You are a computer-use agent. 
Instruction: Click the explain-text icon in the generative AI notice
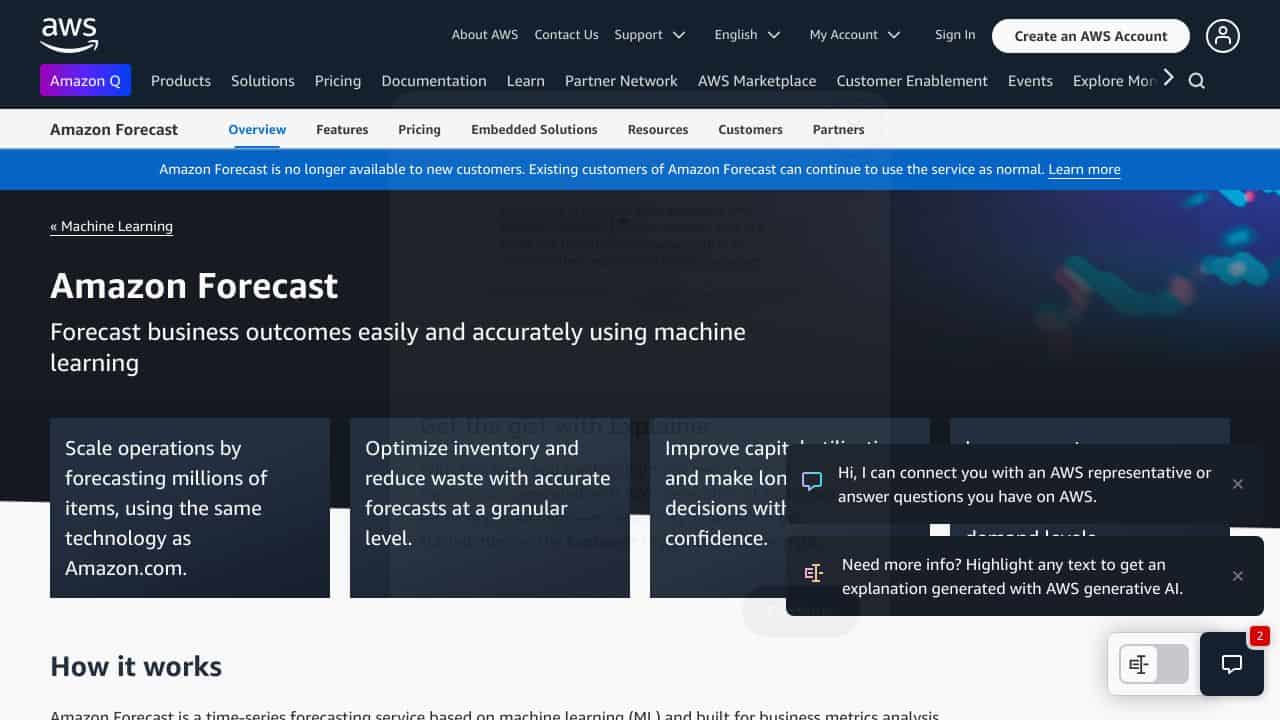pos(813,573)
